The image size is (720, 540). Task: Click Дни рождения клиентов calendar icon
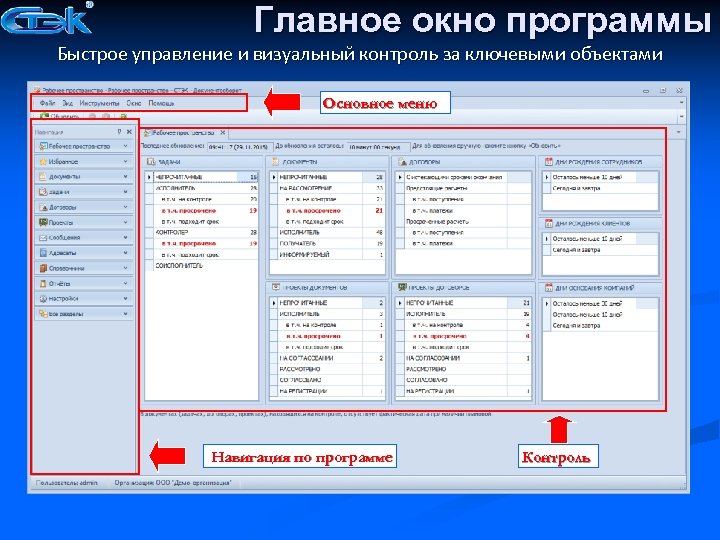click(548, 223)
